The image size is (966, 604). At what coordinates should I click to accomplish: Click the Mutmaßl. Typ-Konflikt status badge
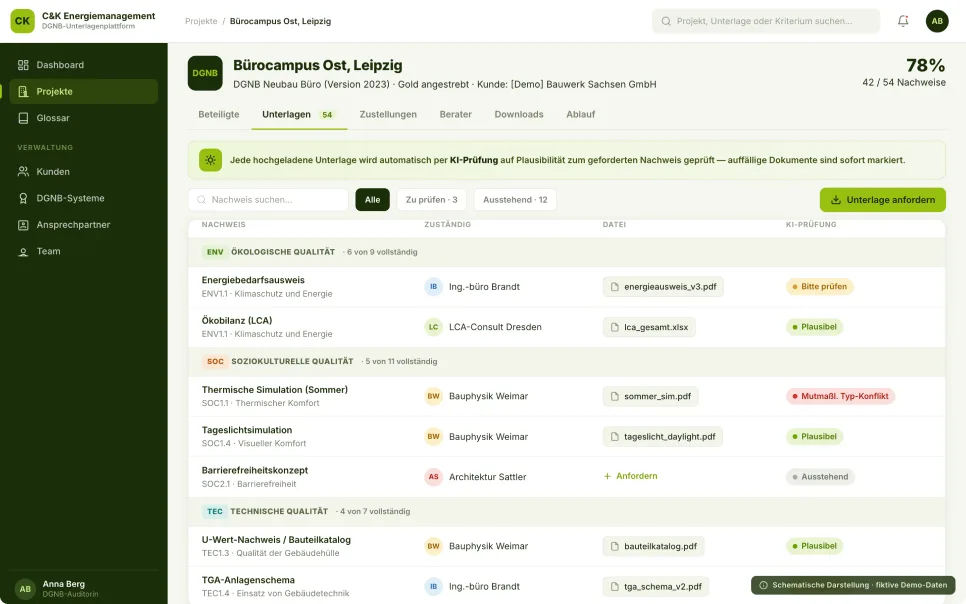(840, 396)
